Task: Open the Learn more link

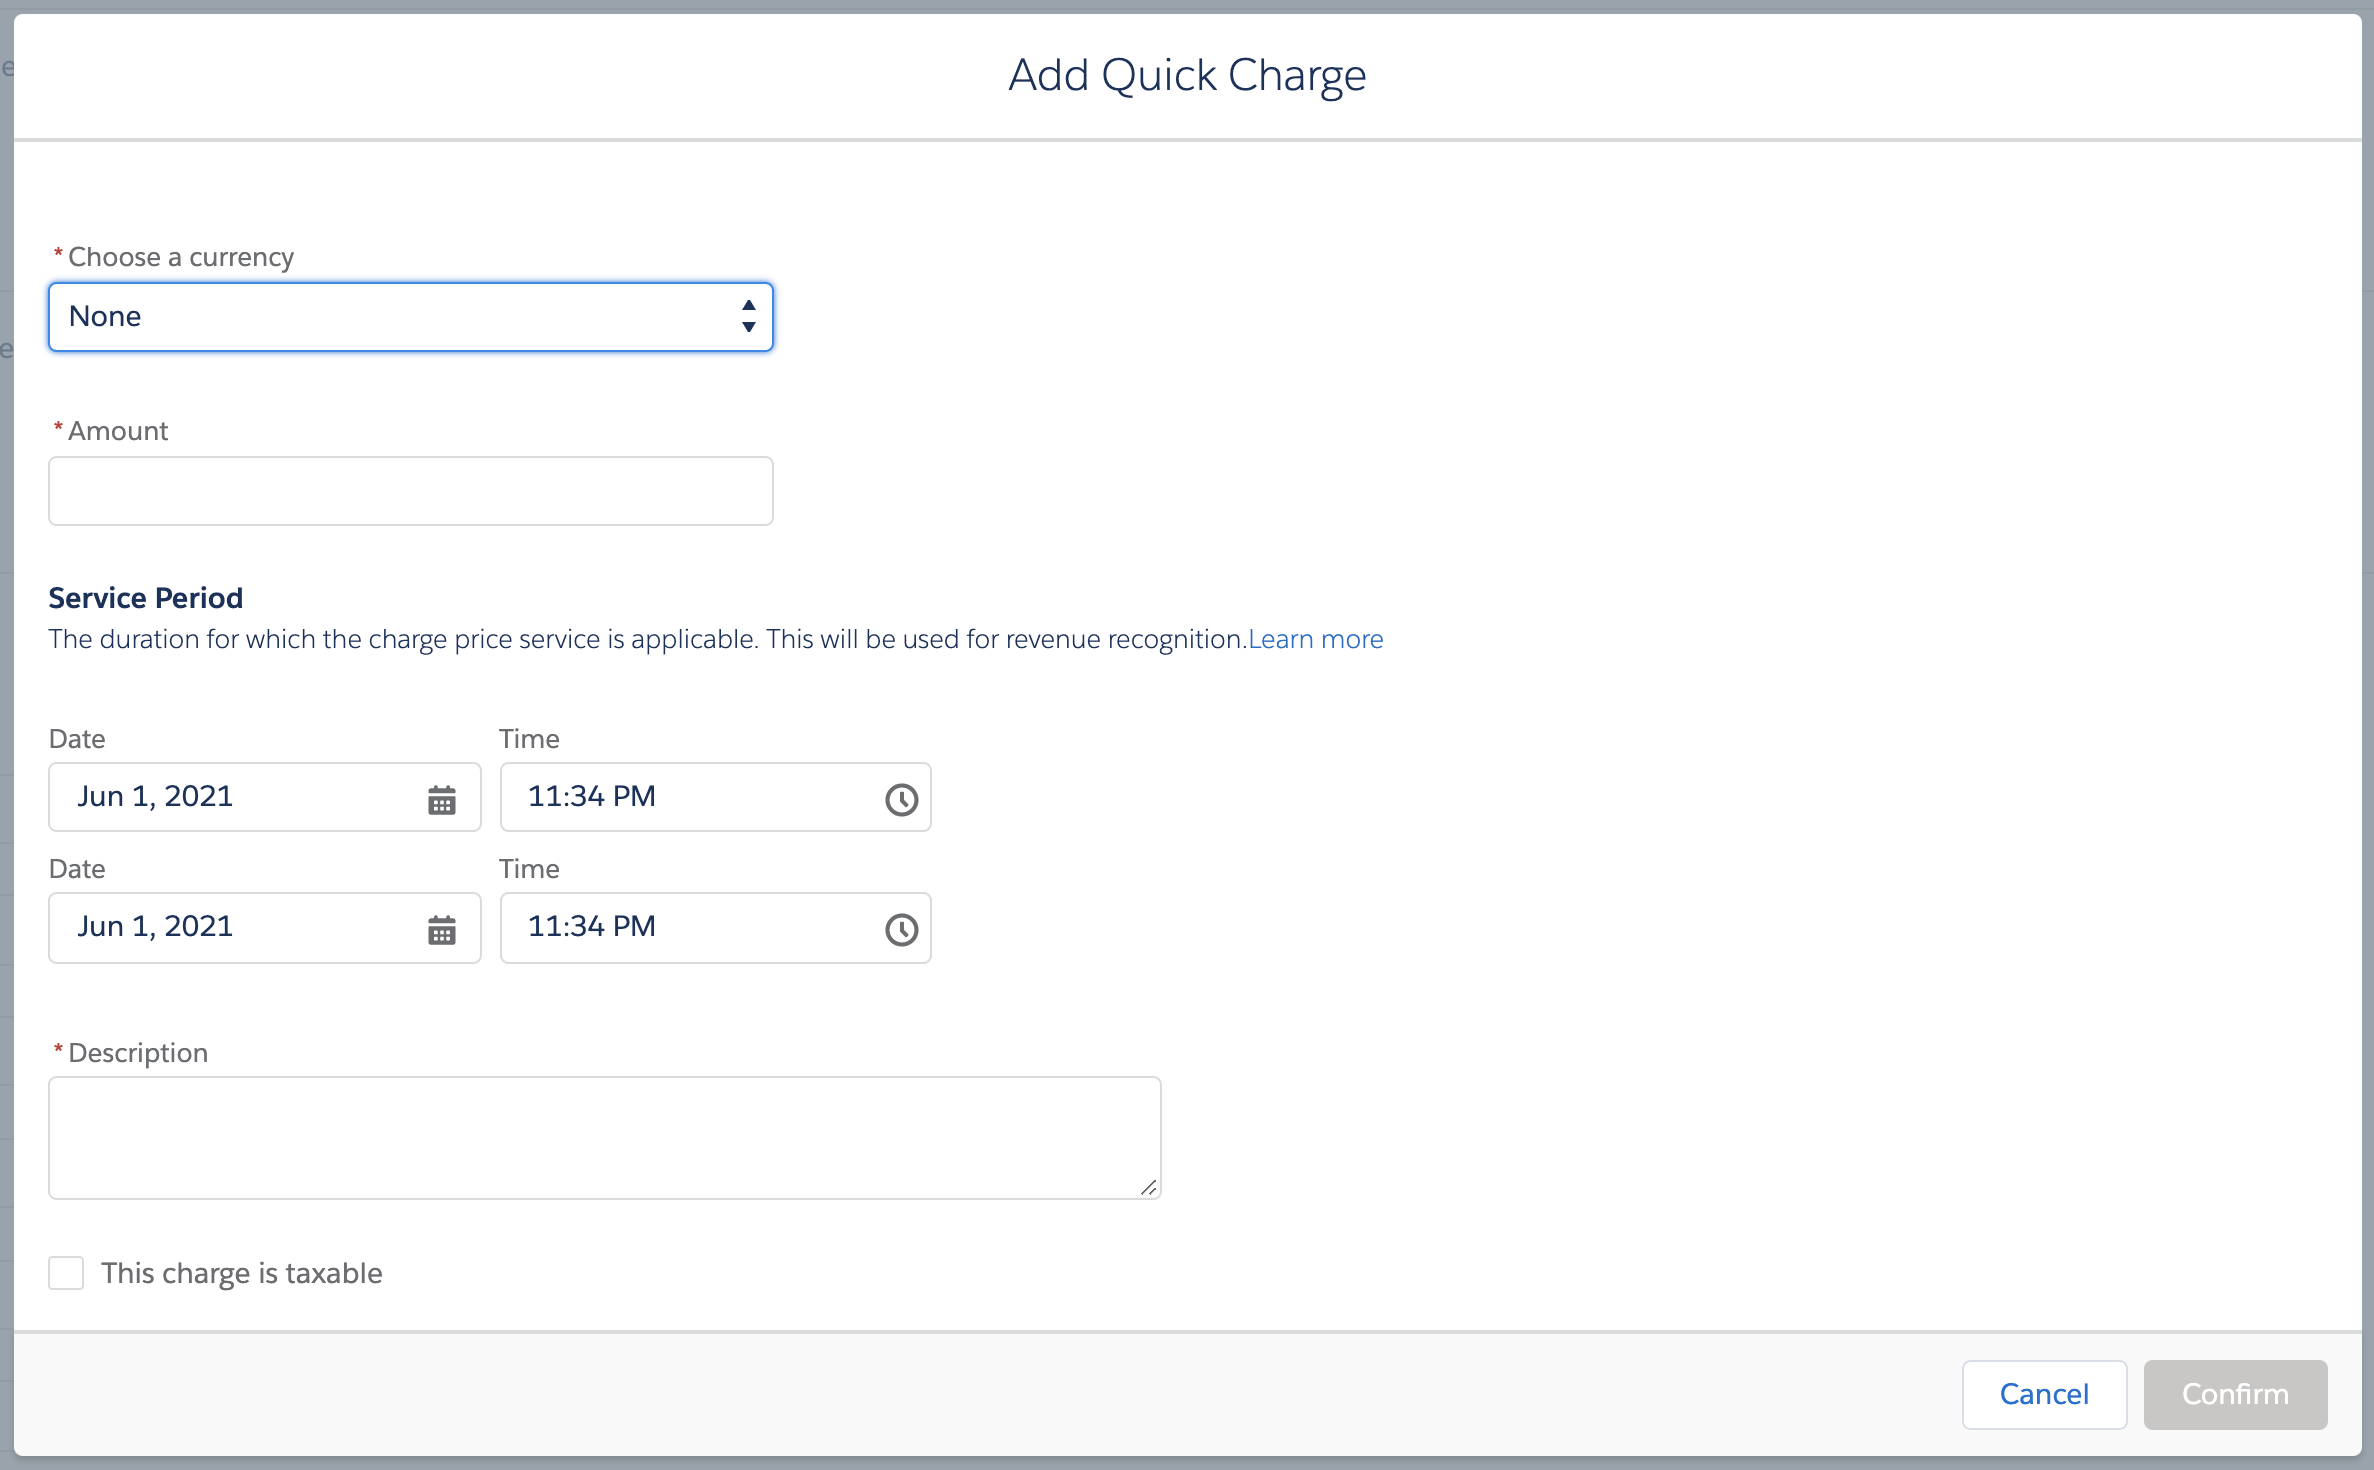Action: click(1315, 639)
